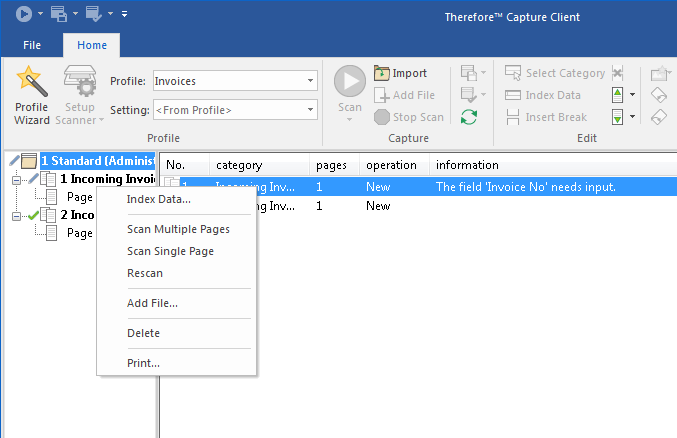Open Setup Scanner dropdown arrow
Screen dimensions: 677x438
pos(101,120)
